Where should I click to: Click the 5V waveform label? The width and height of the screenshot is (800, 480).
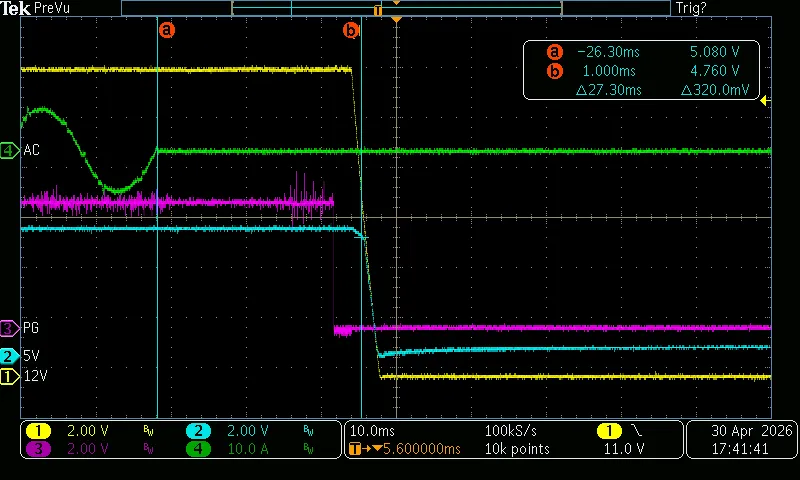(x=31, y=356)
